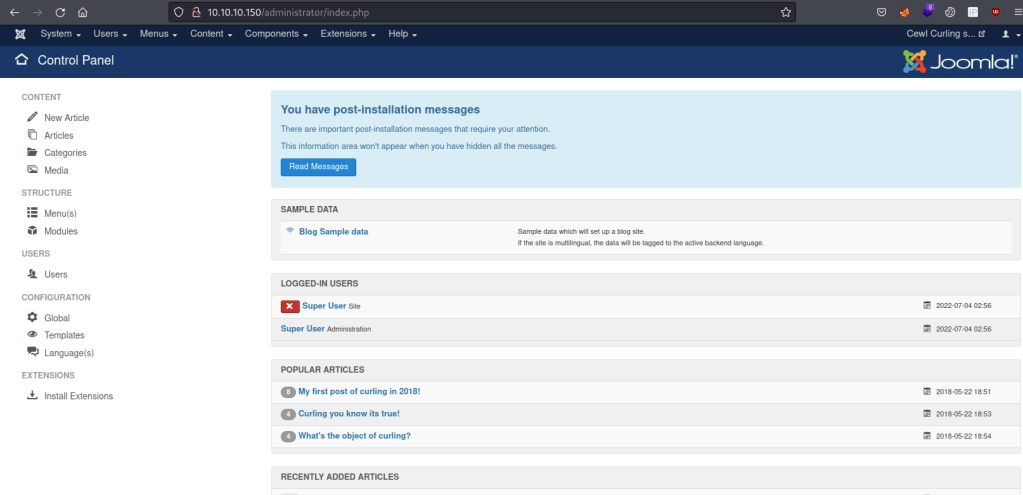
Task: Open the Help menu
Action: [x=402, y=34]
